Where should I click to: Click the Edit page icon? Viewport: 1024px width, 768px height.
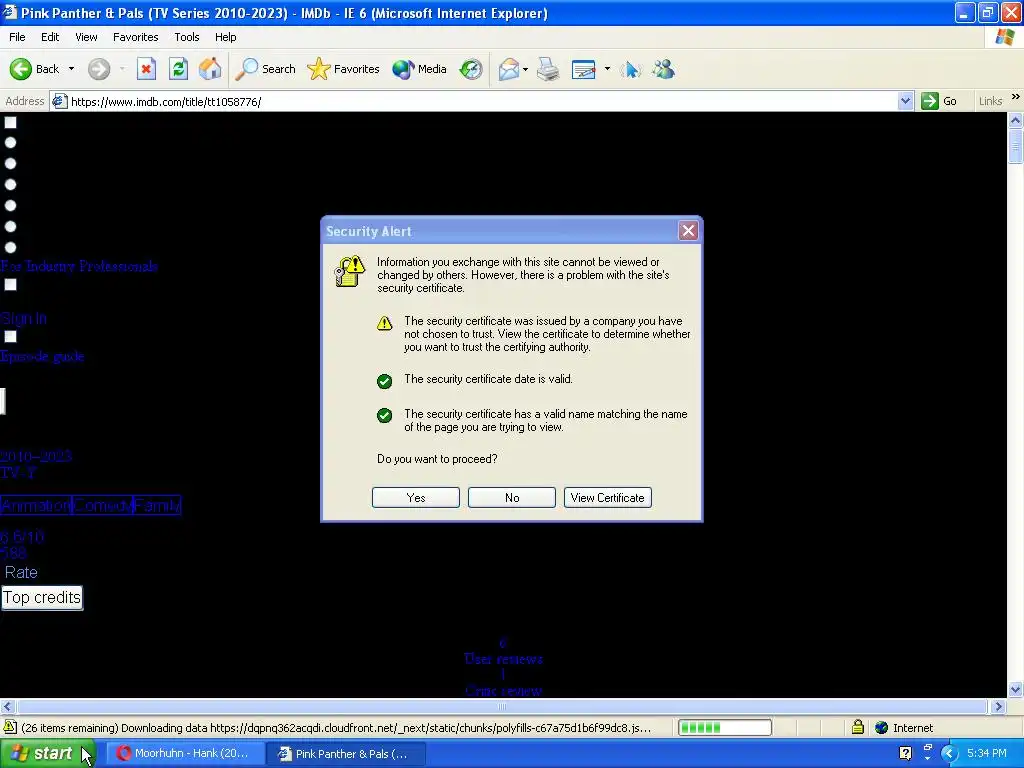point(583,69)
